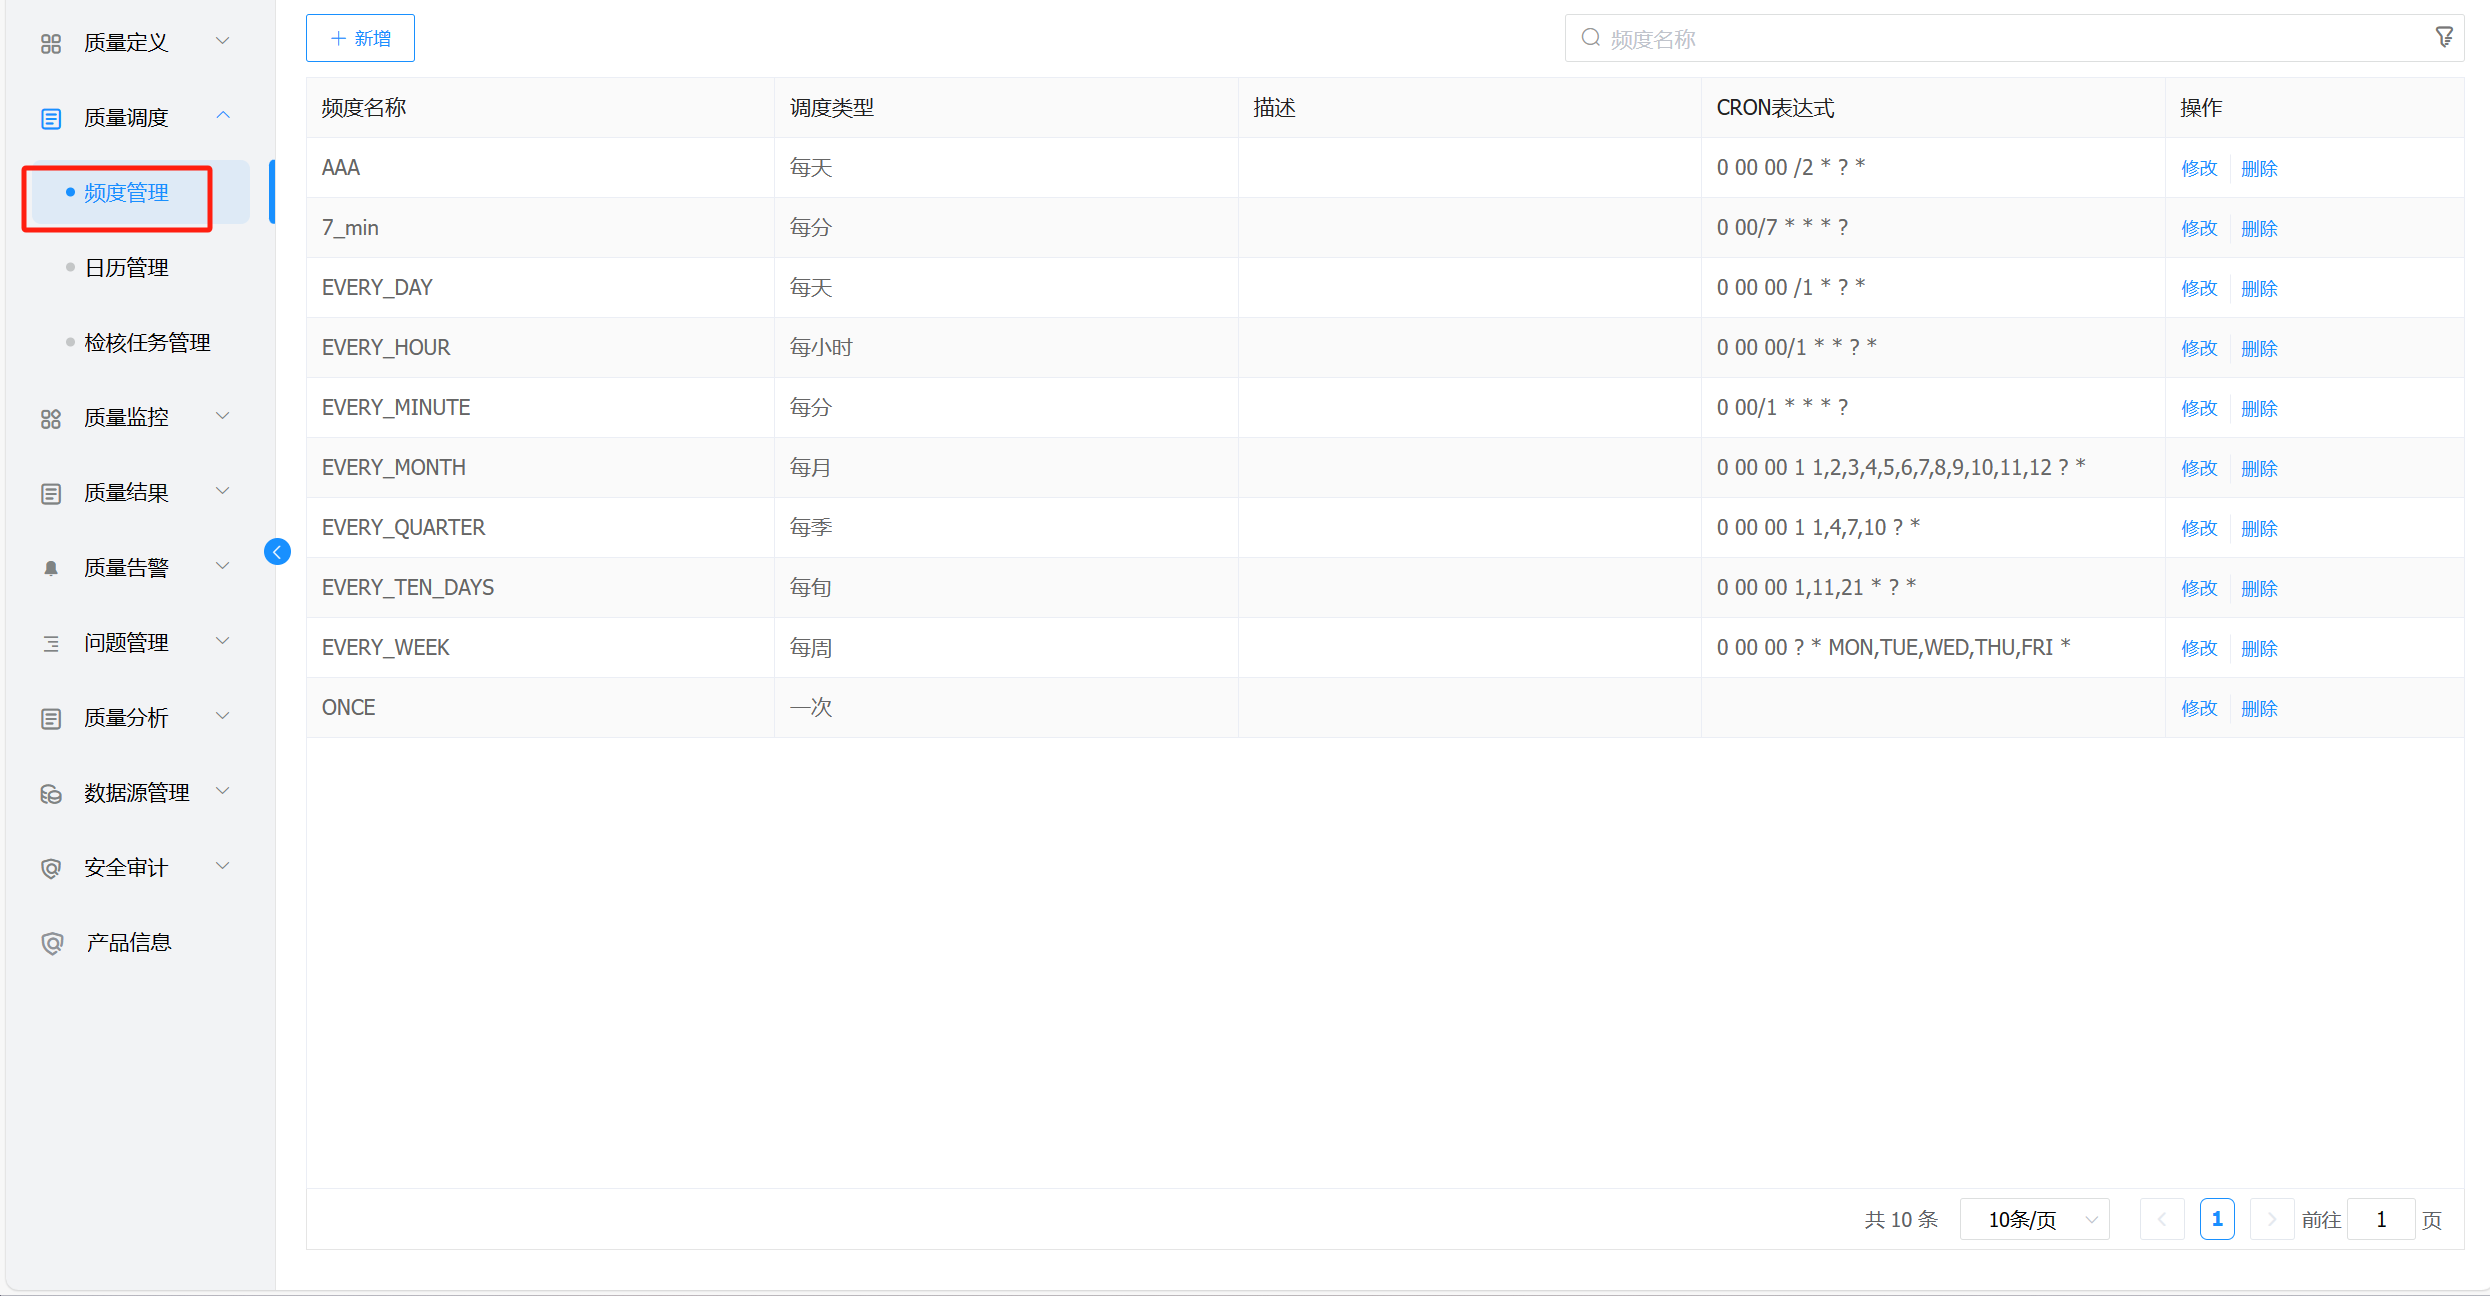This screenshot has height=1296, width=2490.
Task: Click the filter funnel icon in search bar
Action: tap(2444, 38)
